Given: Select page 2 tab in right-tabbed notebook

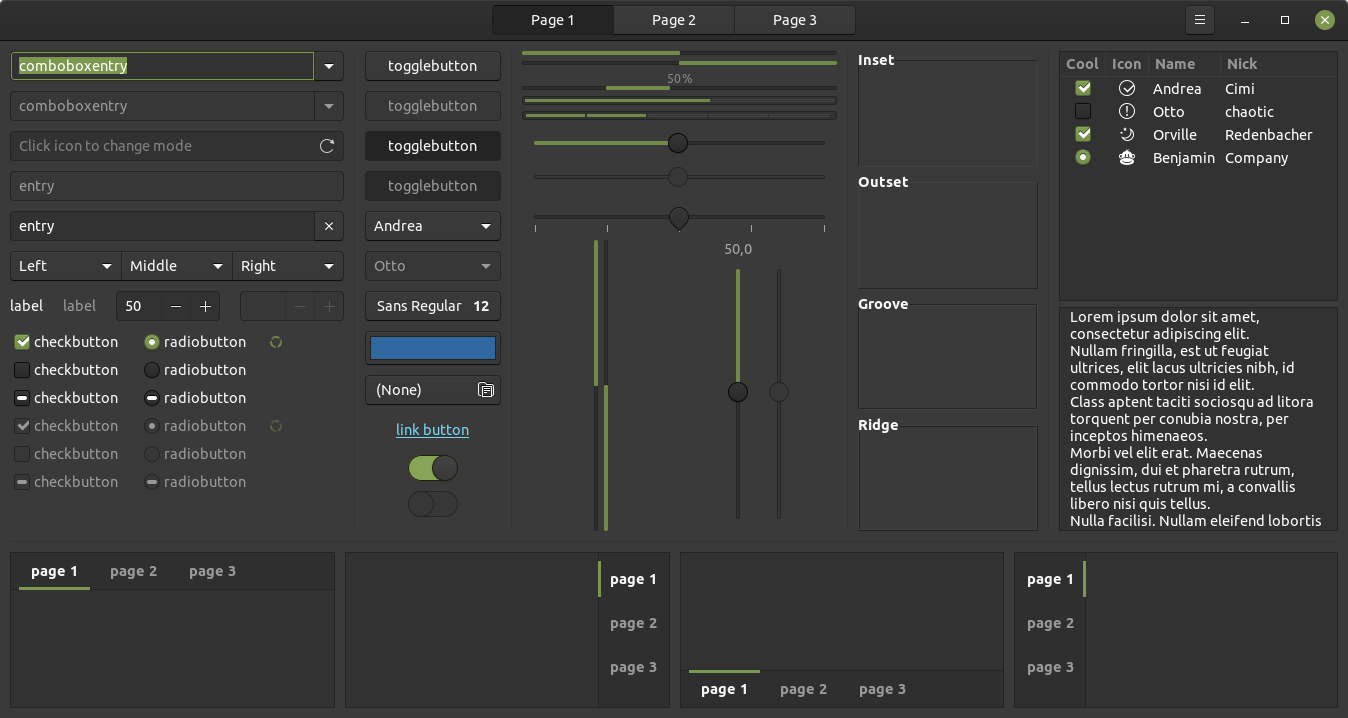Looking at the screenshot, I should (x=633, y=624).
